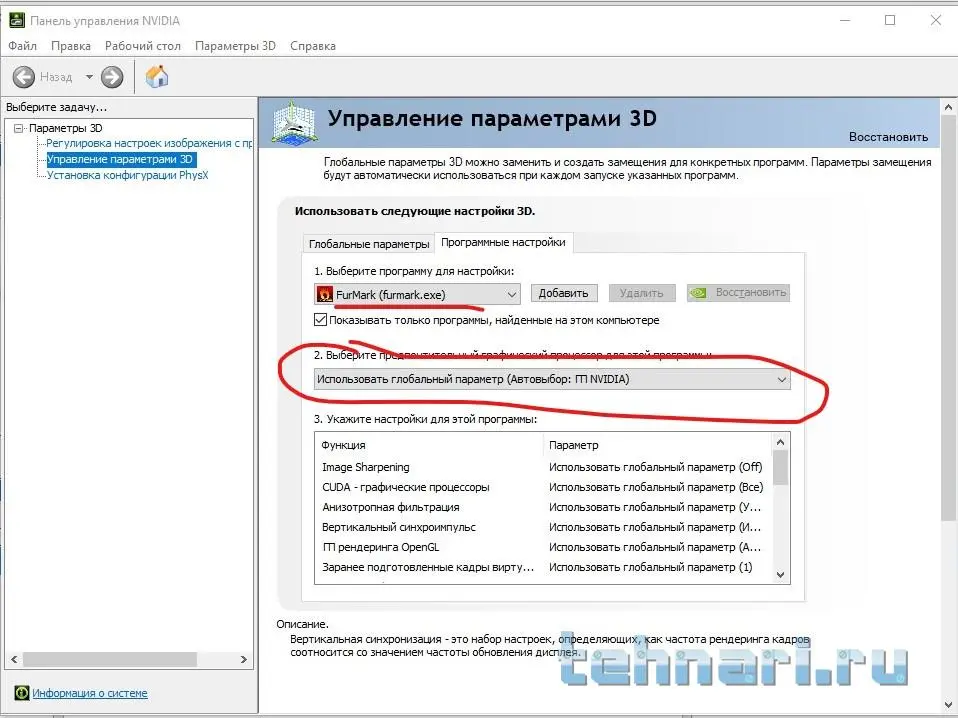Click settings list scroll down arrow
958x718 pixels.
780,574
